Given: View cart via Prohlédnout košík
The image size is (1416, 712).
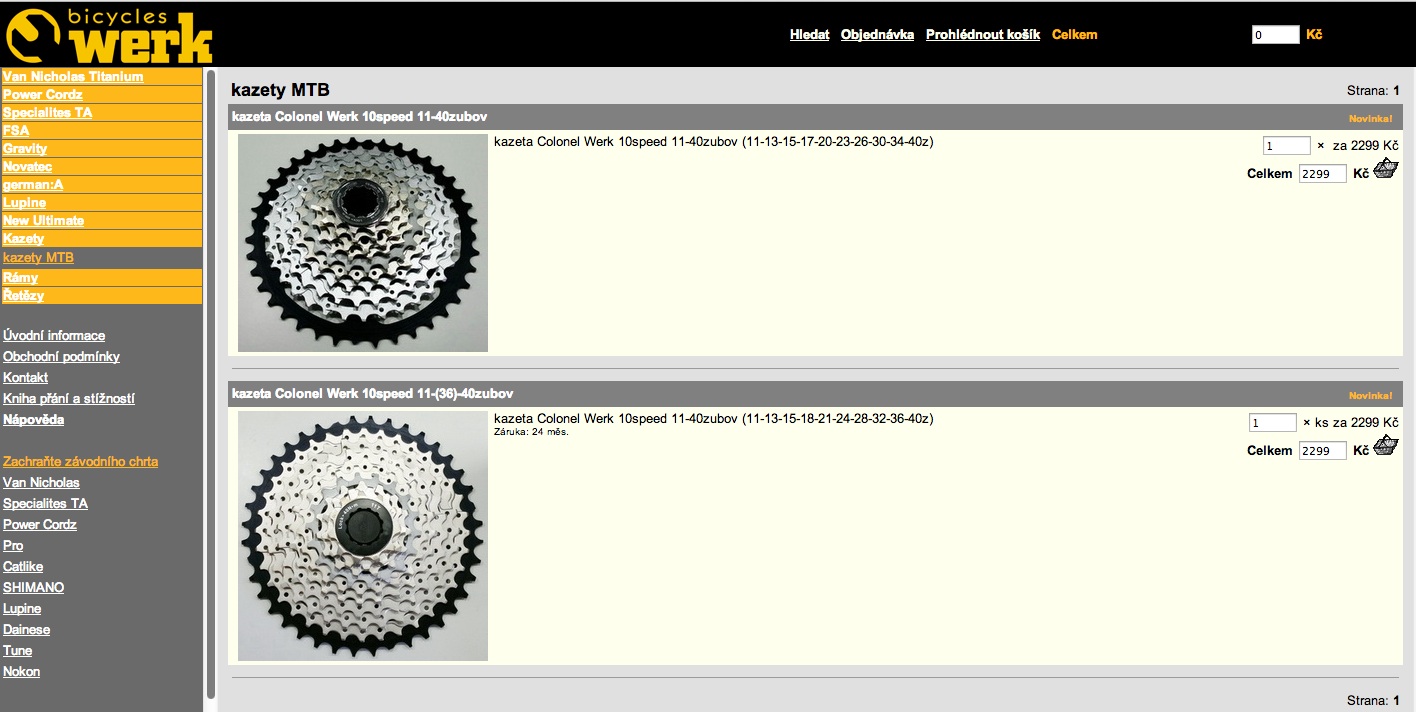Looking at the screenshot, I should [x=982, y=34].
